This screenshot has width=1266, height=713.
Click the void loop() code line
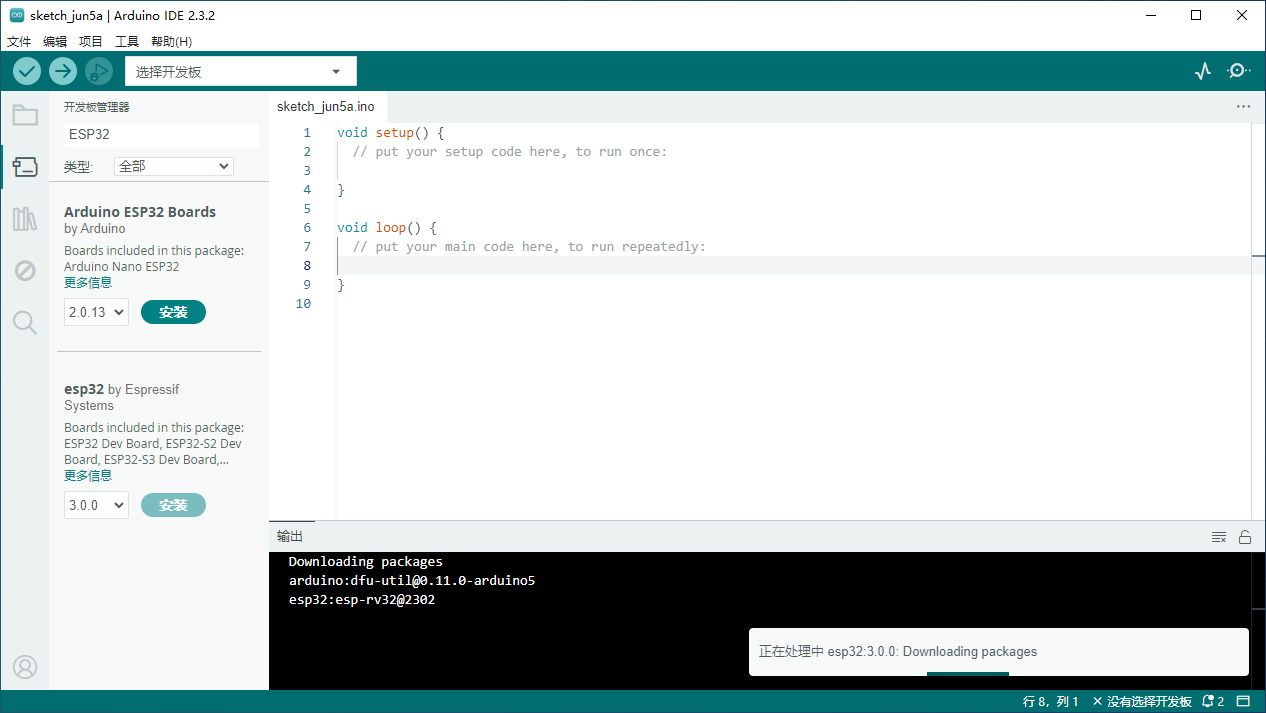pyautogui.click(x=387, y=228)
